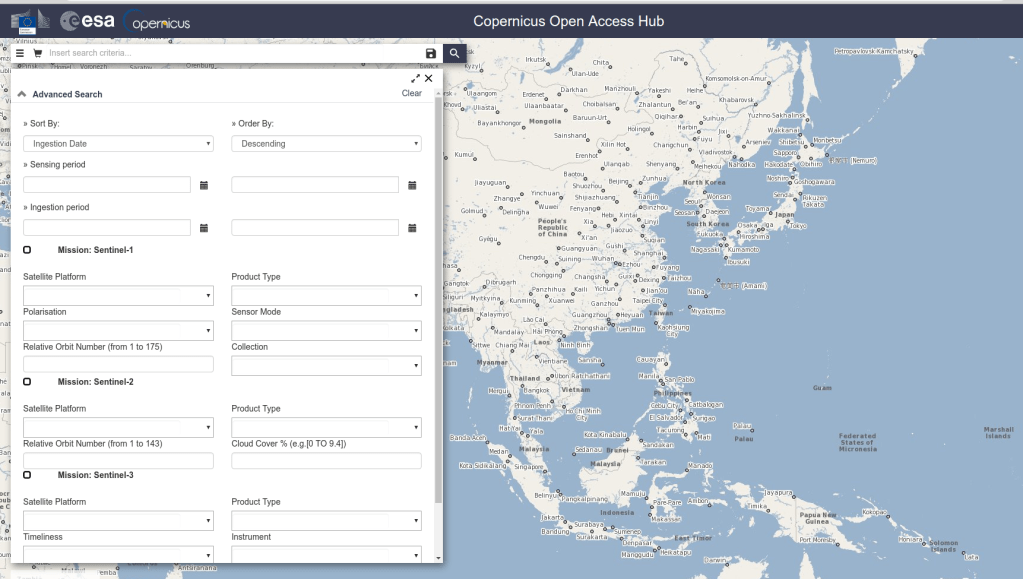Enable the Mission: Sentinel-1 checkbox

point(27,249)
